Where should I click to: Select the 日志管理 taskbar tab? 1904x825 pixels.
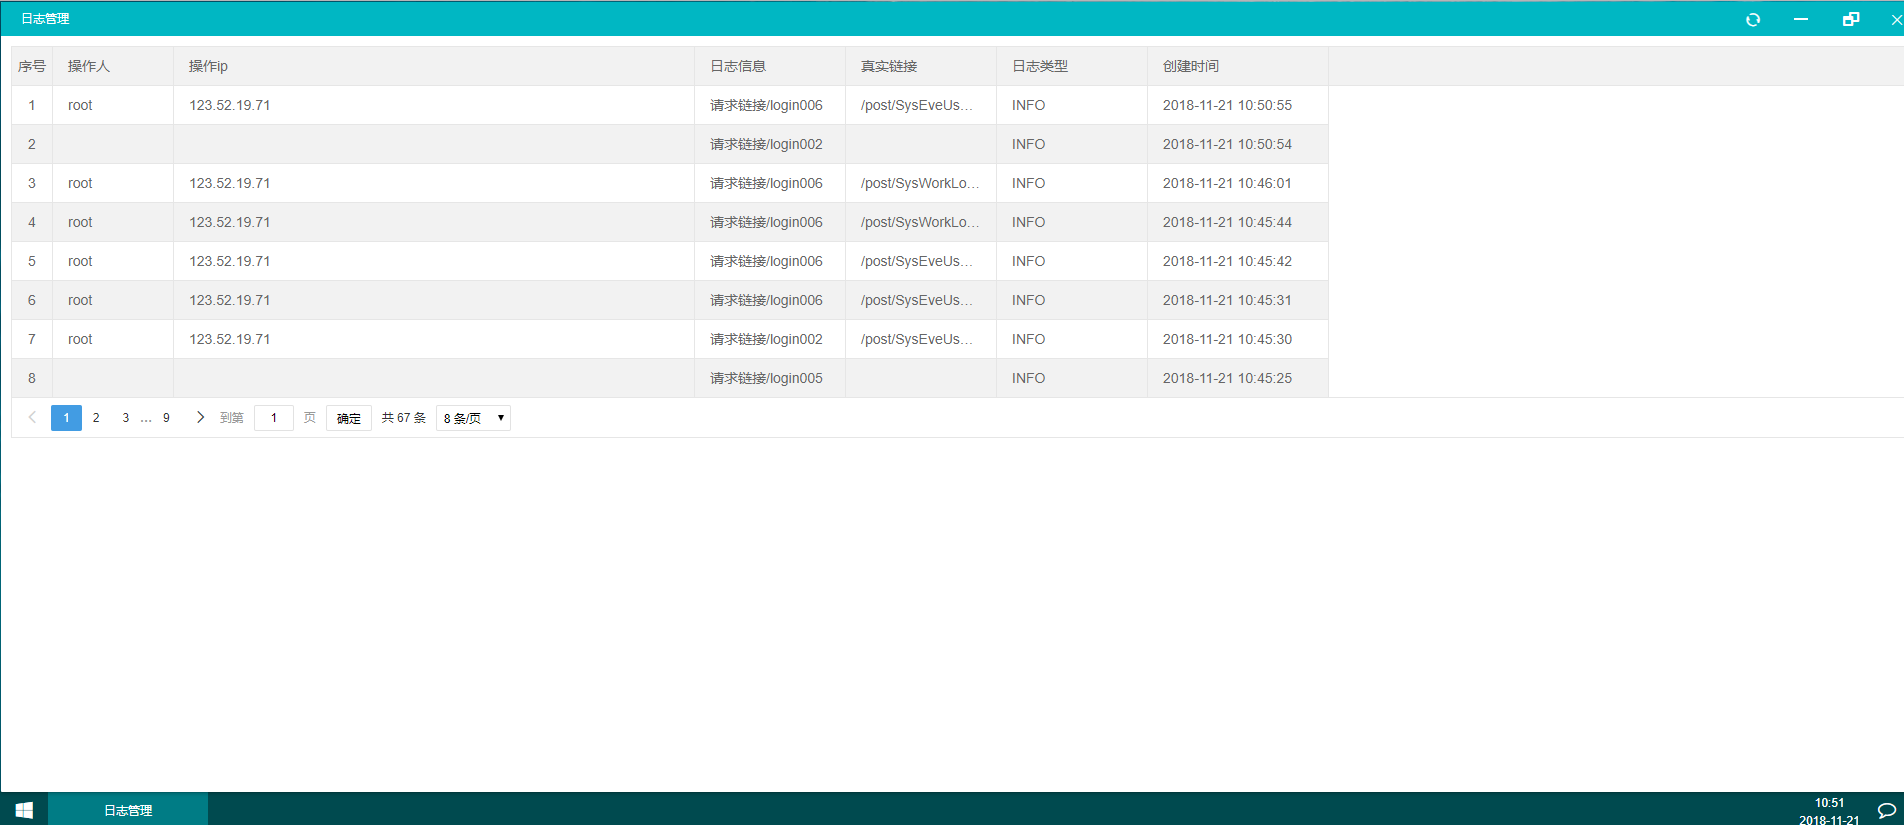(128, 810)
